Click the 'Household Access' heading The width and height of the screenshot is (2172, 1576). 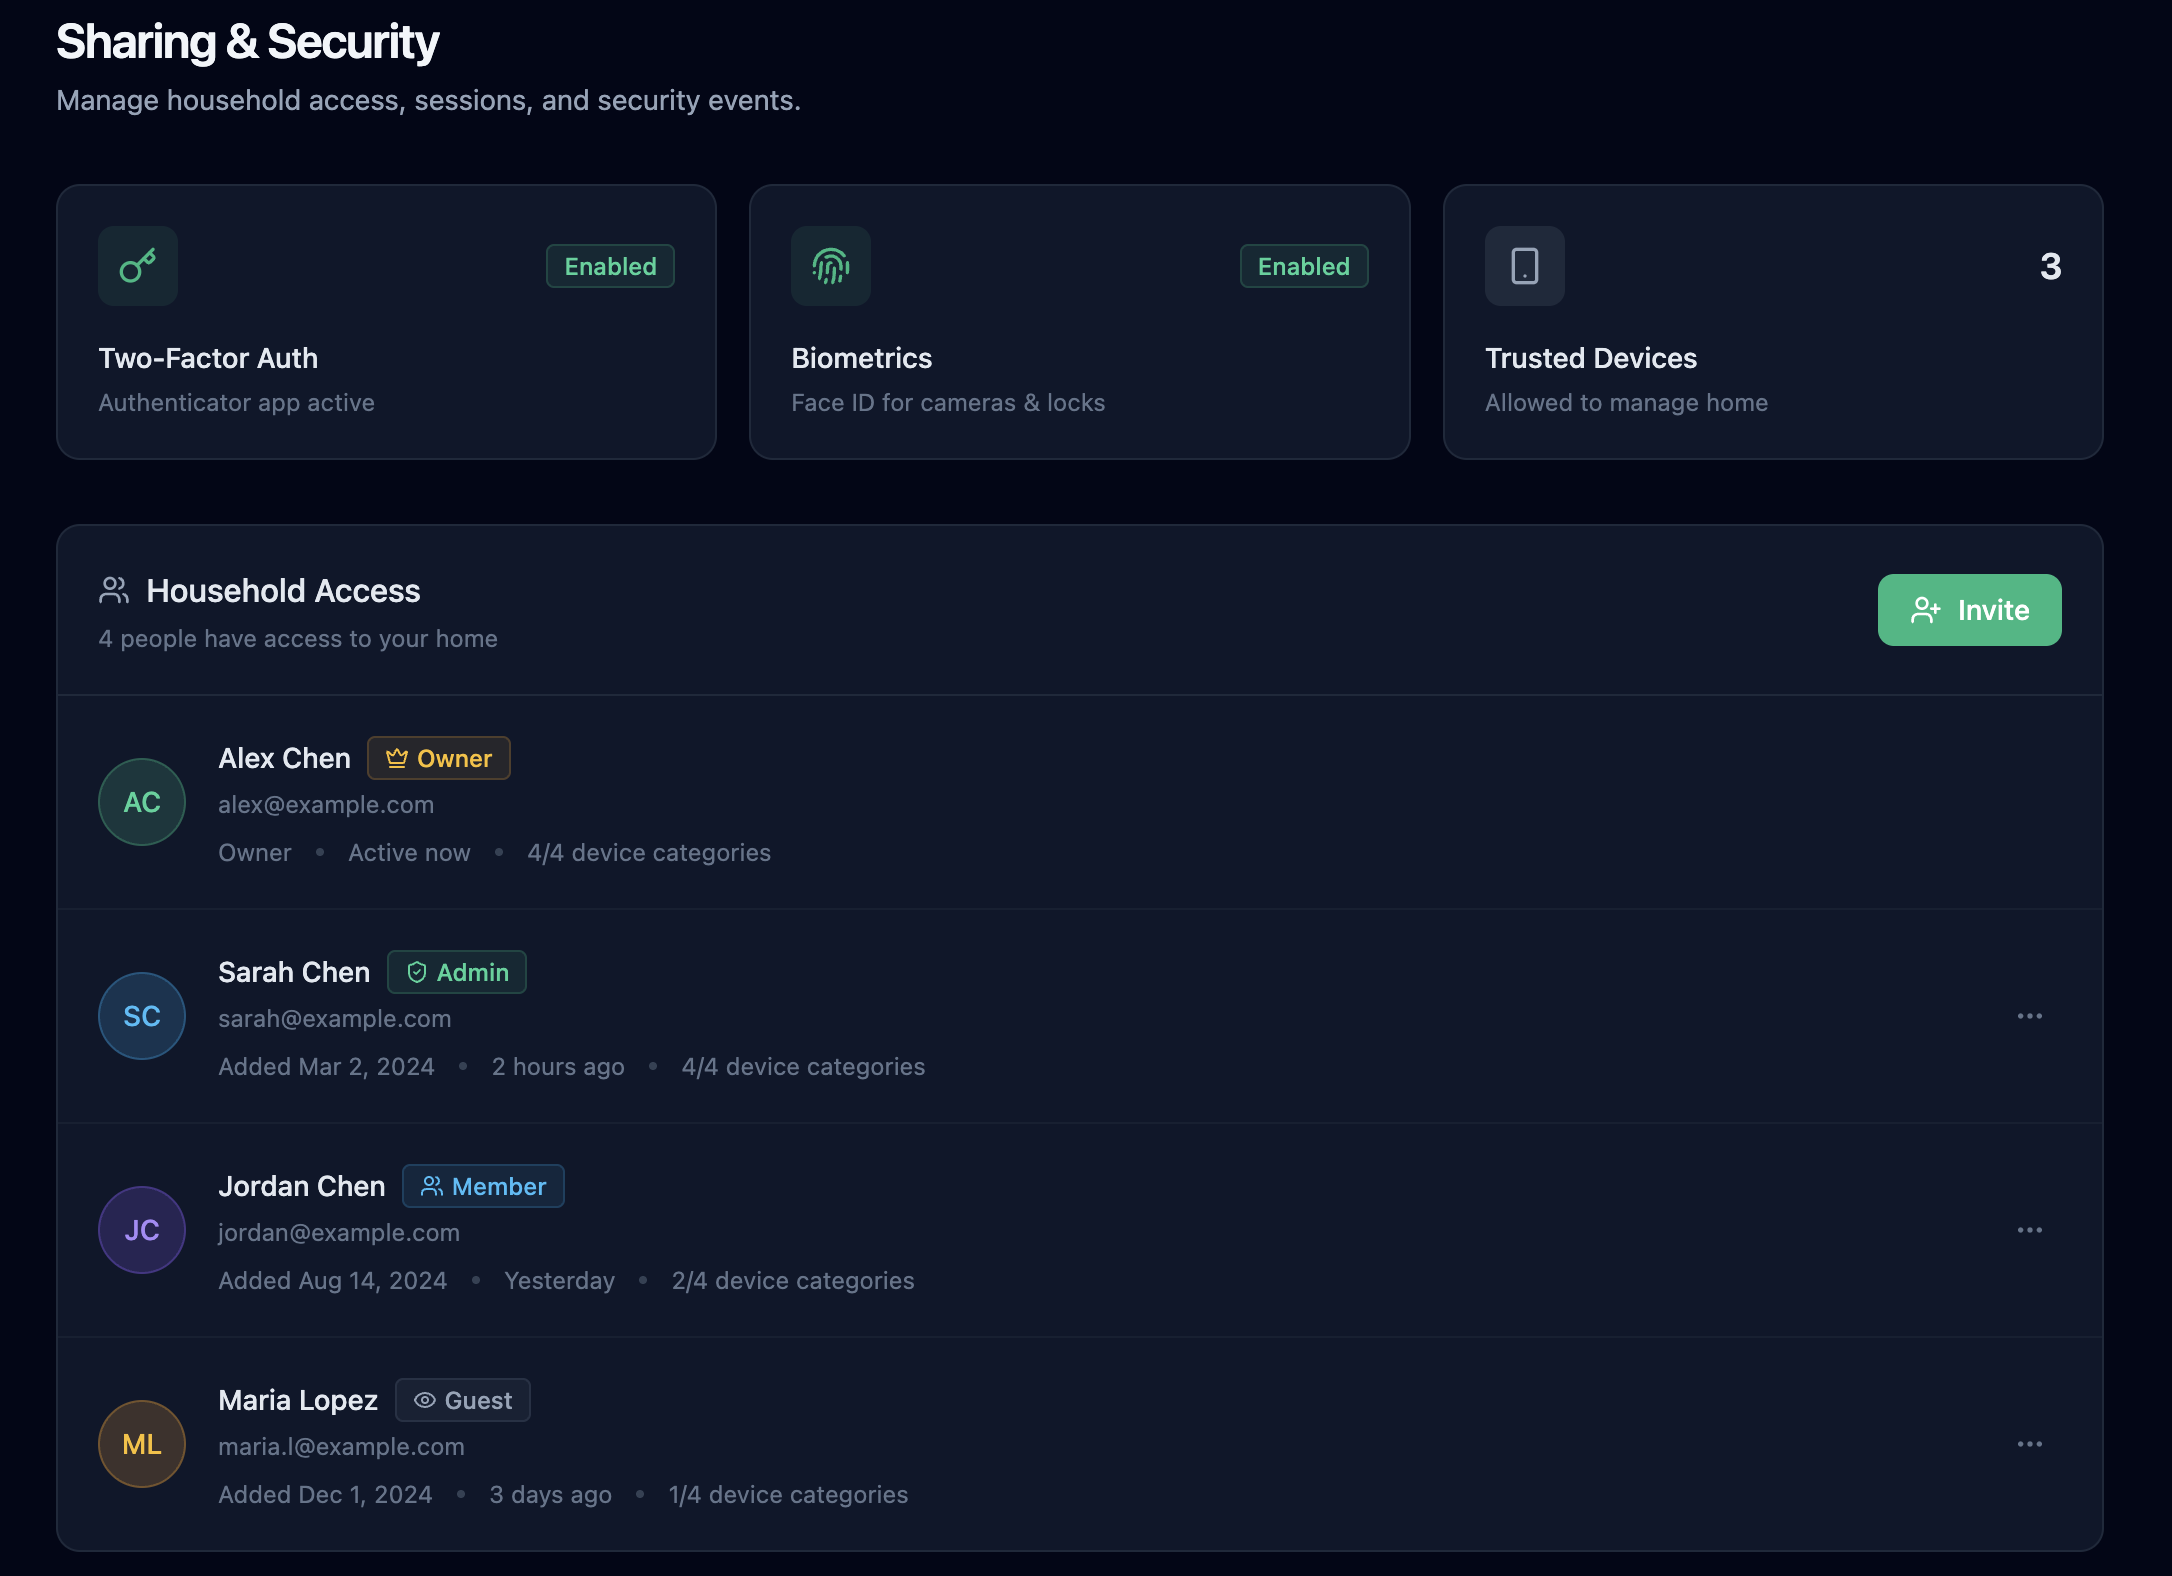click(x=283, y=591)
